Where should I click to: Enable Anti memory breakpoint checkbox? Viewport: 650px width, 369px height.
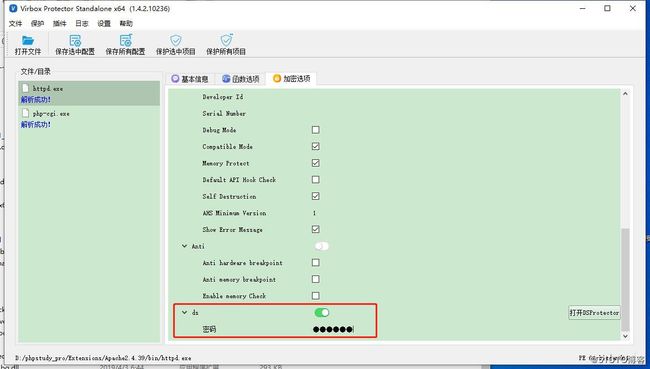click(315, 279)
